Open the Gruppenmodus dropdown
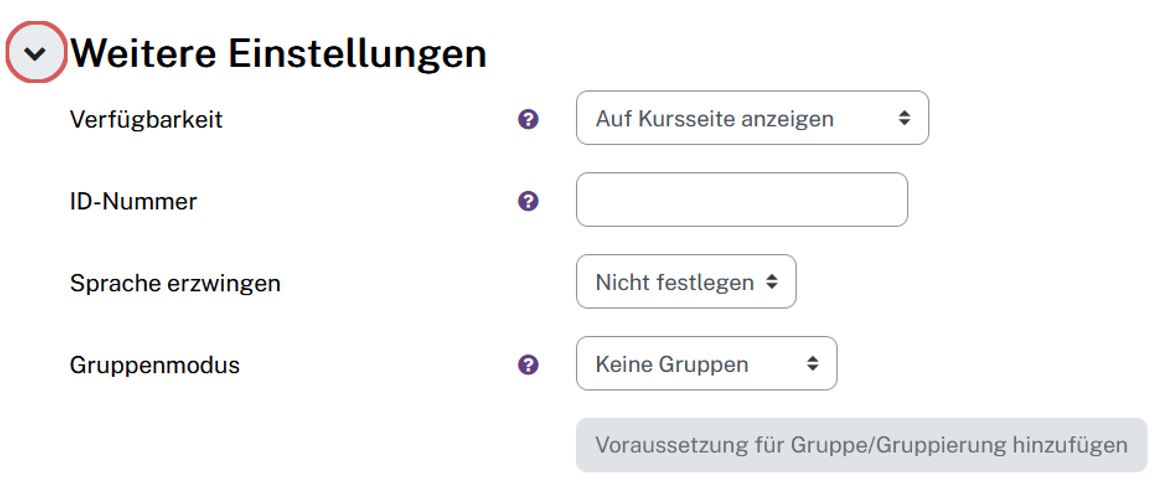This screenshot has height=490, width=1159. [706, 364]
